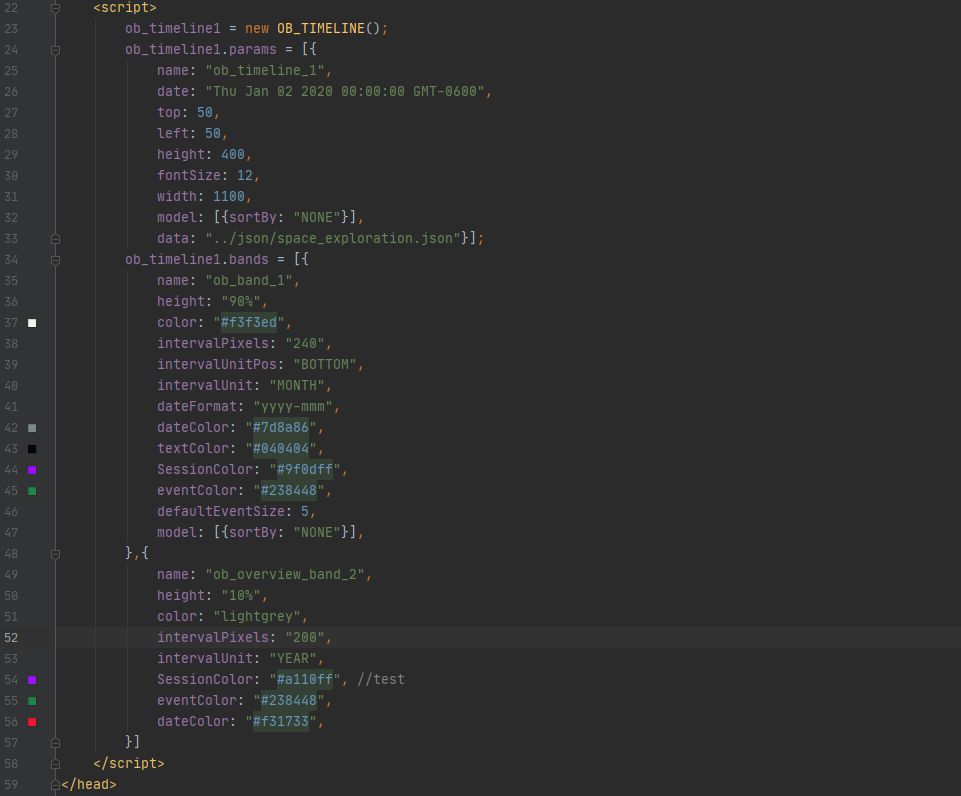
Task: Click line number 52 in gutter
Action: click(x=11, y=638)
